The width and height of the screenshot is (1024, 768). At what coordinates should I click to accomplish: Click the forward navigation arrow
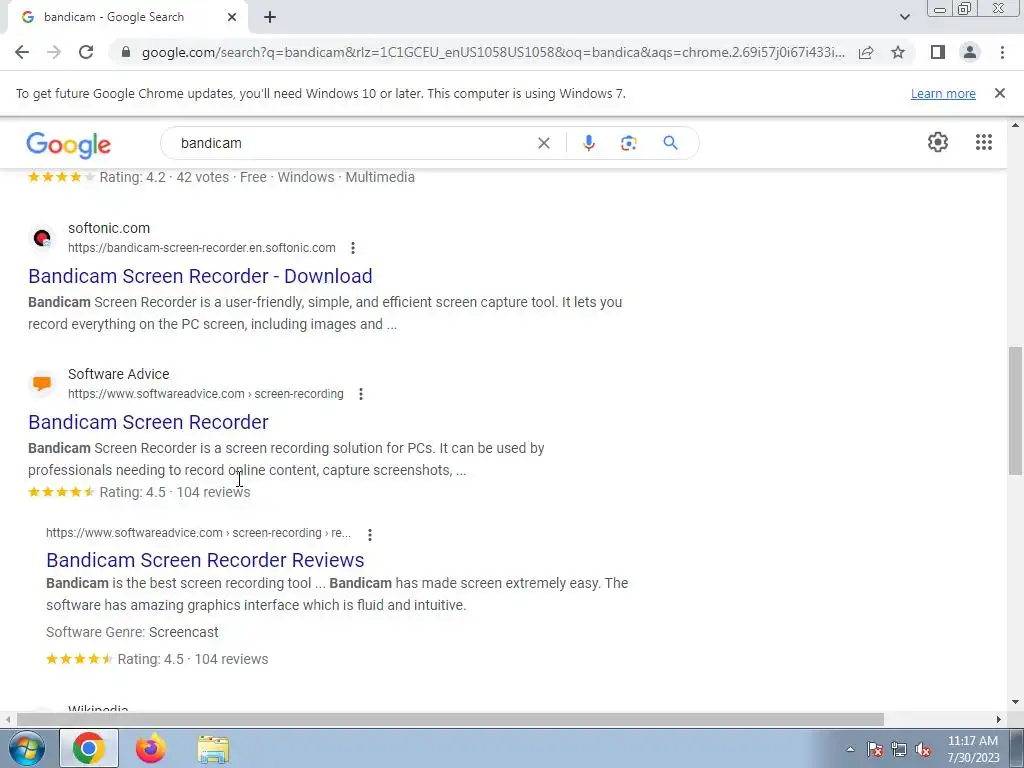(54, 52)
